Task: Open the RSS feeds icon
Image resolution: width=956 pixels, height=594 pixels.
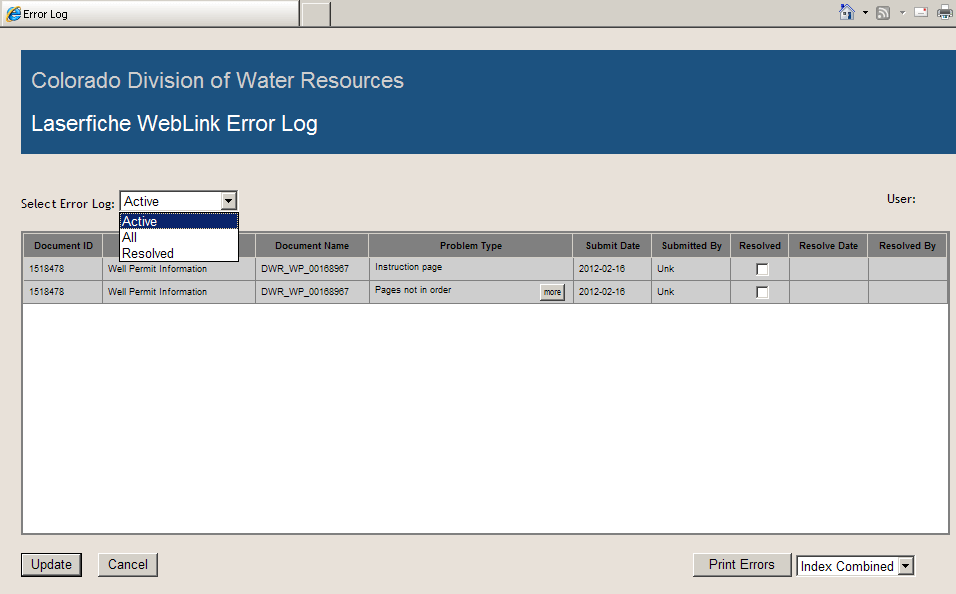Action: 883,13
